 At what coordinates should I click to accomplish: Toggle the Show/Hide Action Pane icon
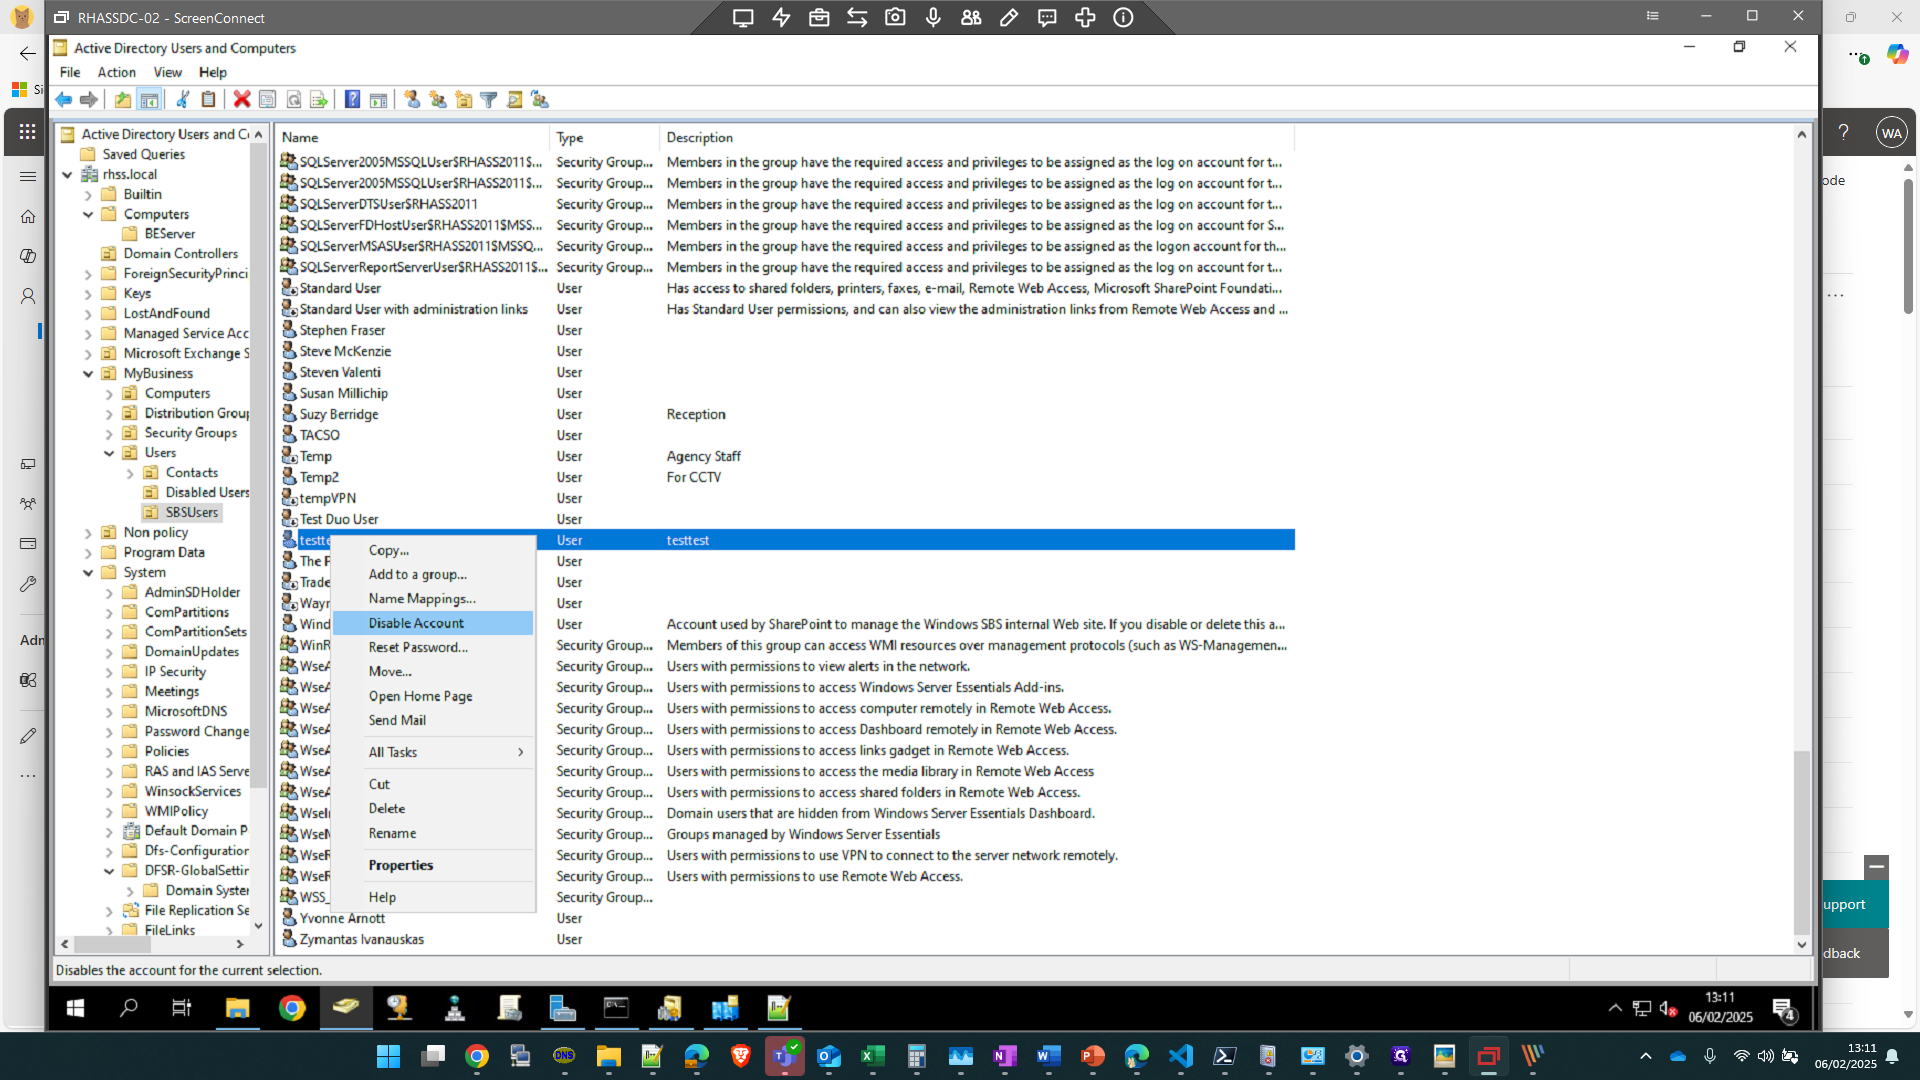(x=378, y=99)
